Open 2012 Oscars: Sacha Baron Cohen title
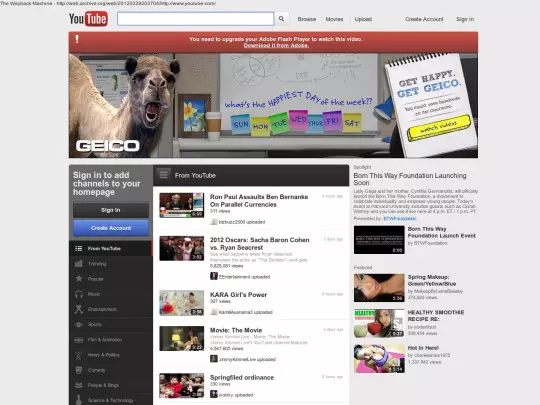Screen dimensions: 540x405 (x=260, y=243)
